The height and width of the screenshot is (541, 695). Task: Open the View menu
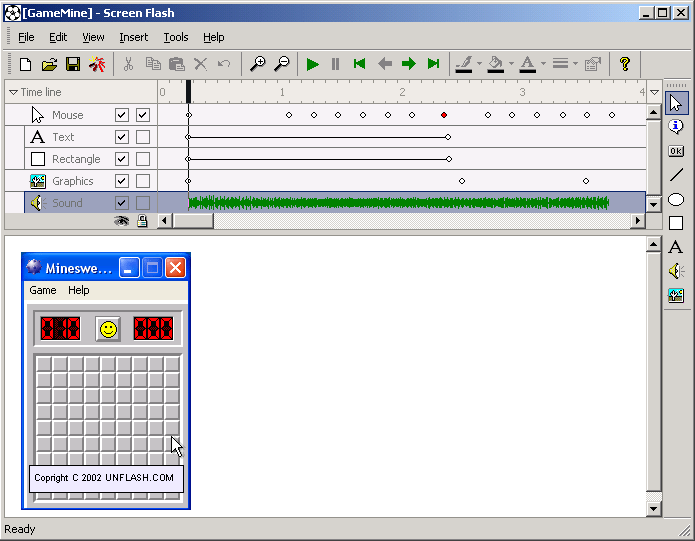click(x=93, y=37)
